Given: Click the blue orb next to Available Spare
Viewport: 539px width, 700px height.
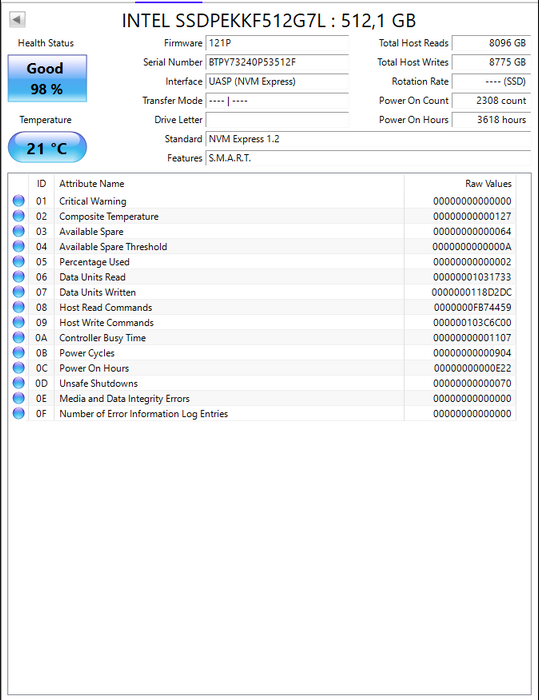Looking at the screenshot, I should 19,231.
